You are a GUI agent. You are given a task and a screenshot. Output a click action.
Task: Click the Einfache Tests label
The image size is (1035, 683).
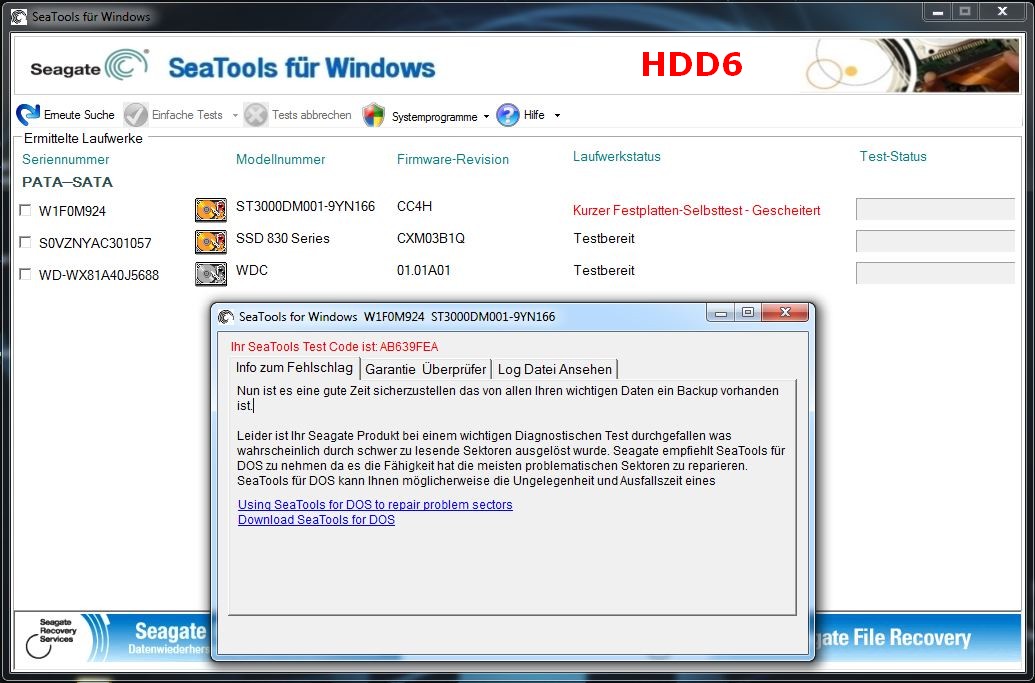pos(187,115)
